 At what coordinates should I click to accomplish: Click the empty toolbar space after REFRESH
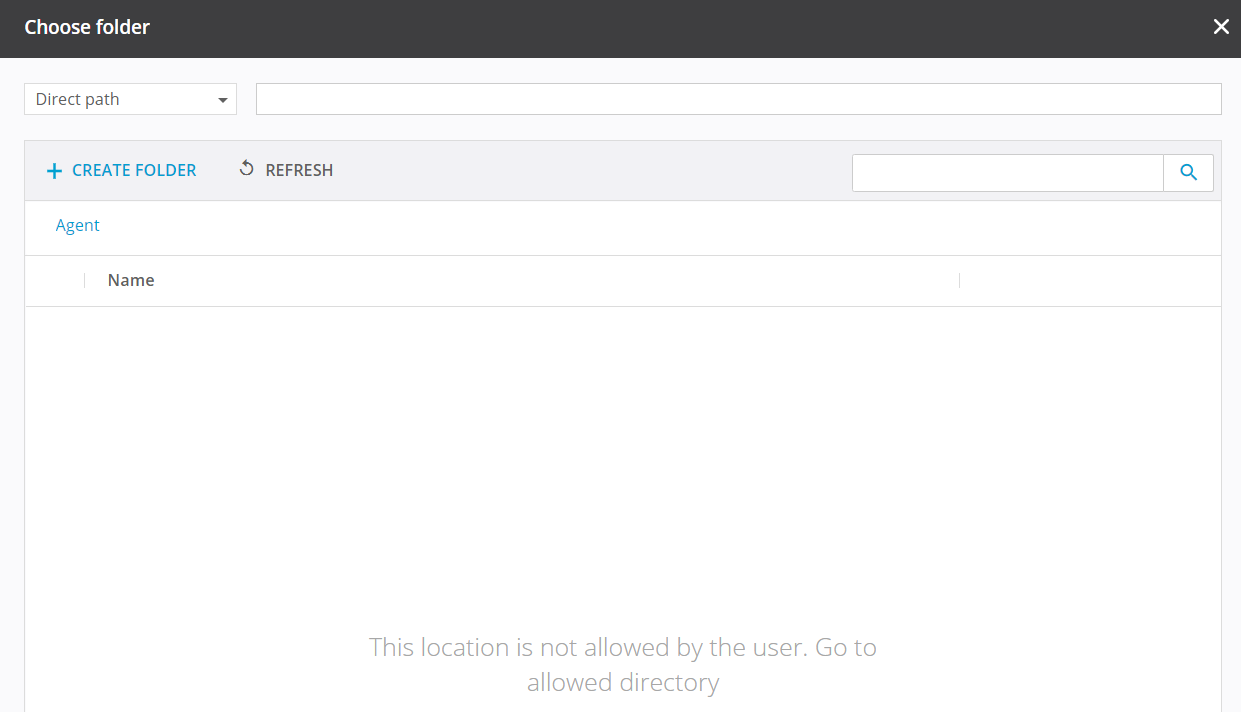(590, 171)
